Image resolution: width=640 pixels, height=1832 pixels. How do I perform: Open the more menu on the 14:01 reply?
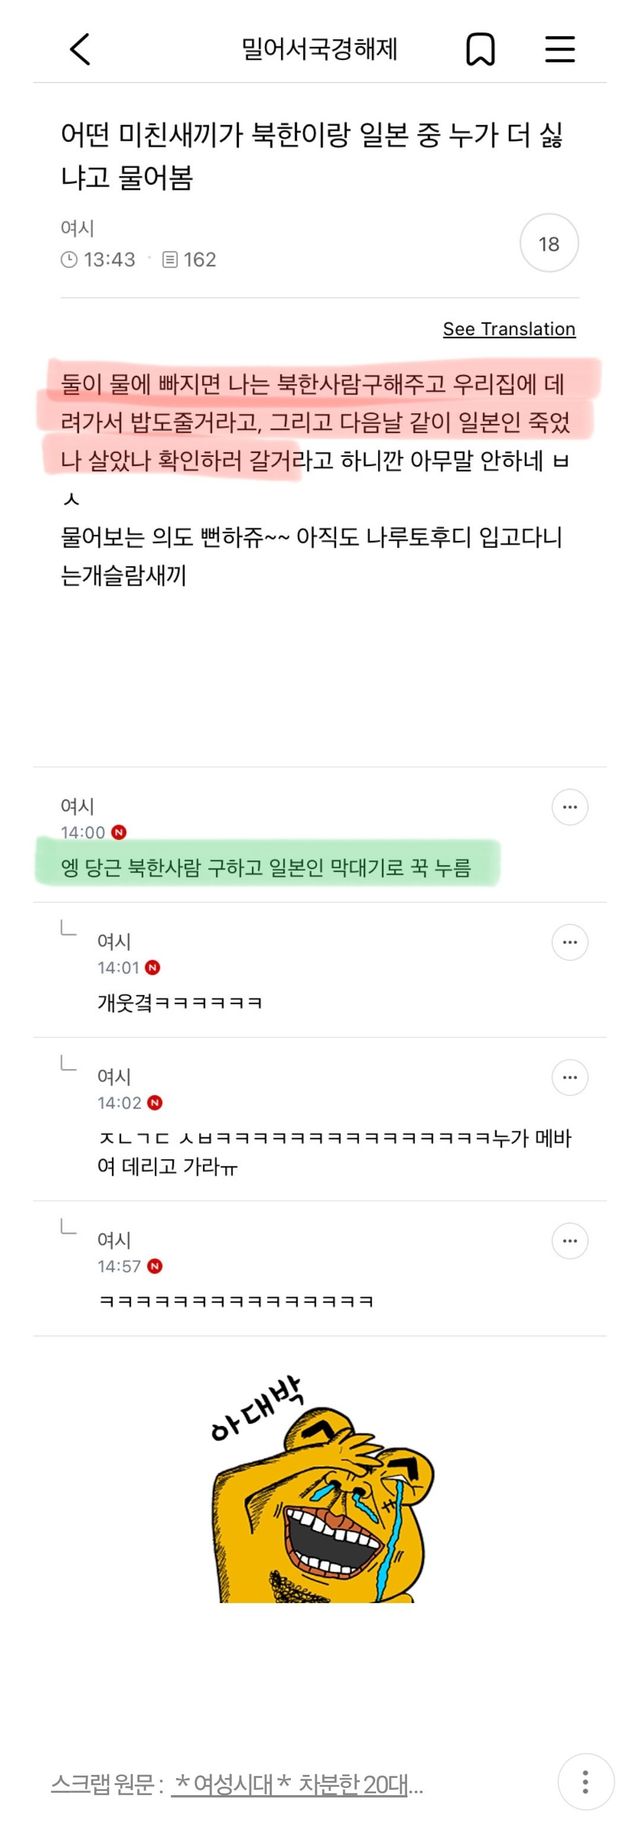tap(570, 942)
